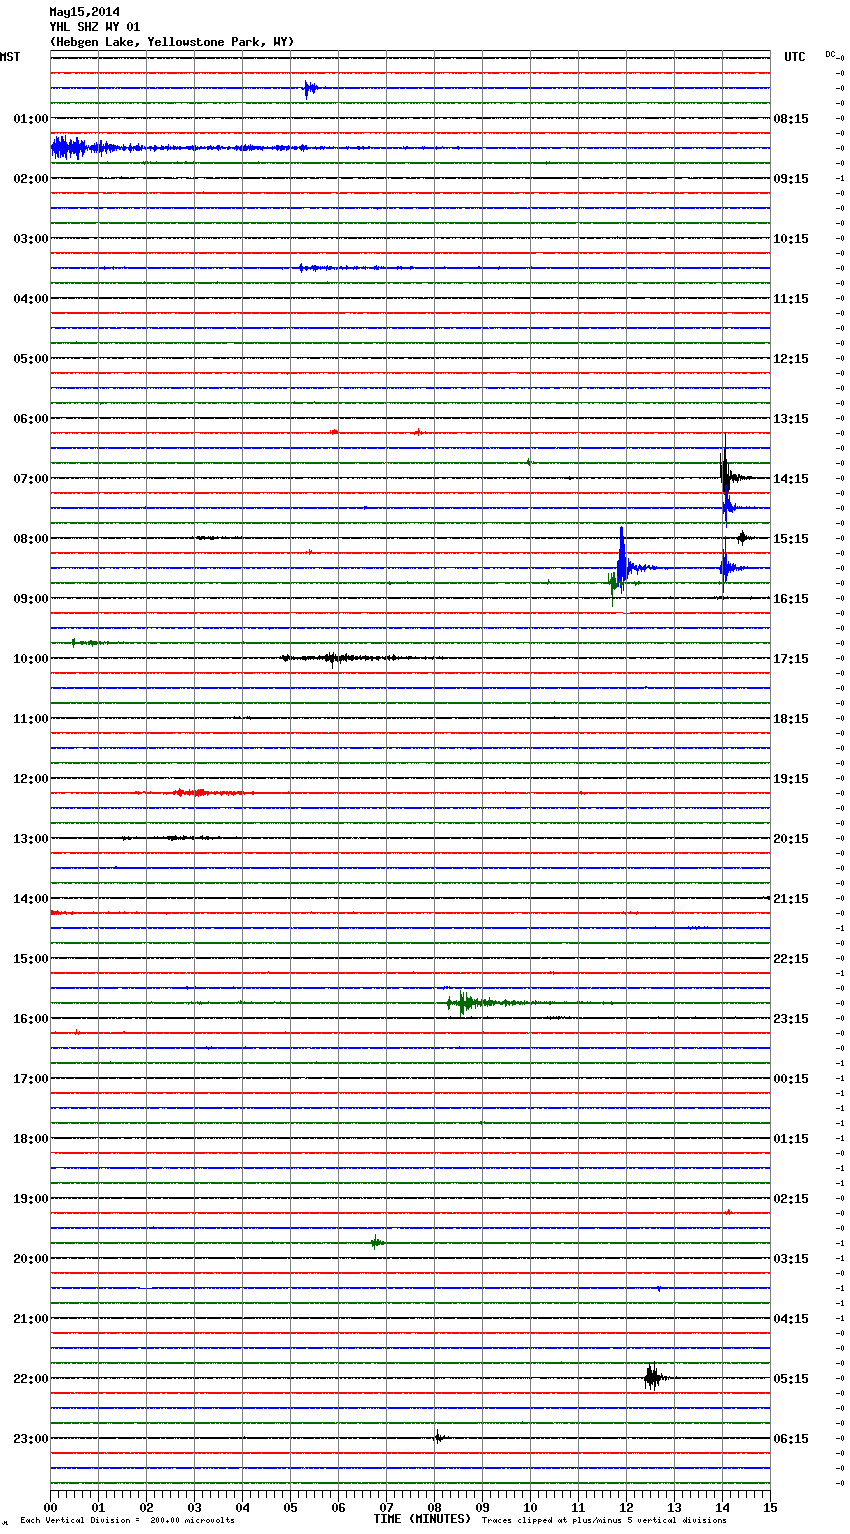Click the 13:15 UTC time label
The image size is (850, 1534).
791,419
